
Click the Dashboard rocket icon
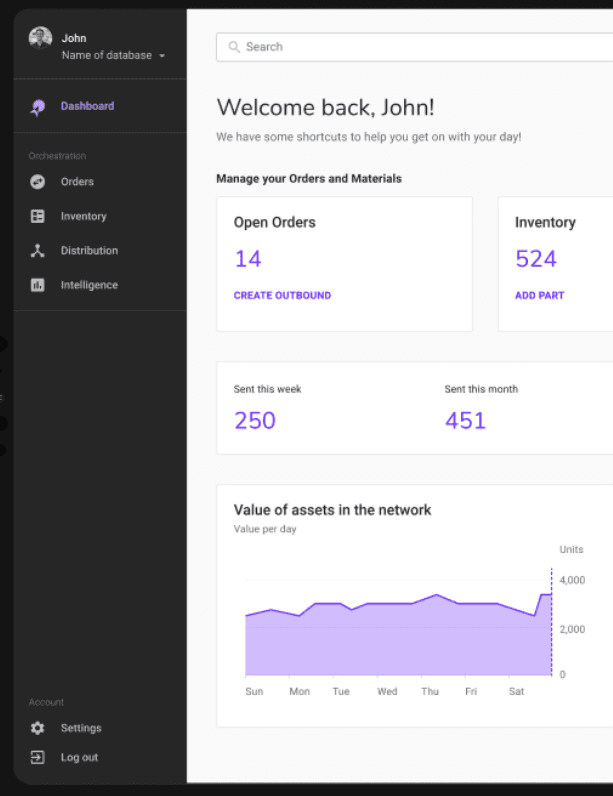pos(38,107)
